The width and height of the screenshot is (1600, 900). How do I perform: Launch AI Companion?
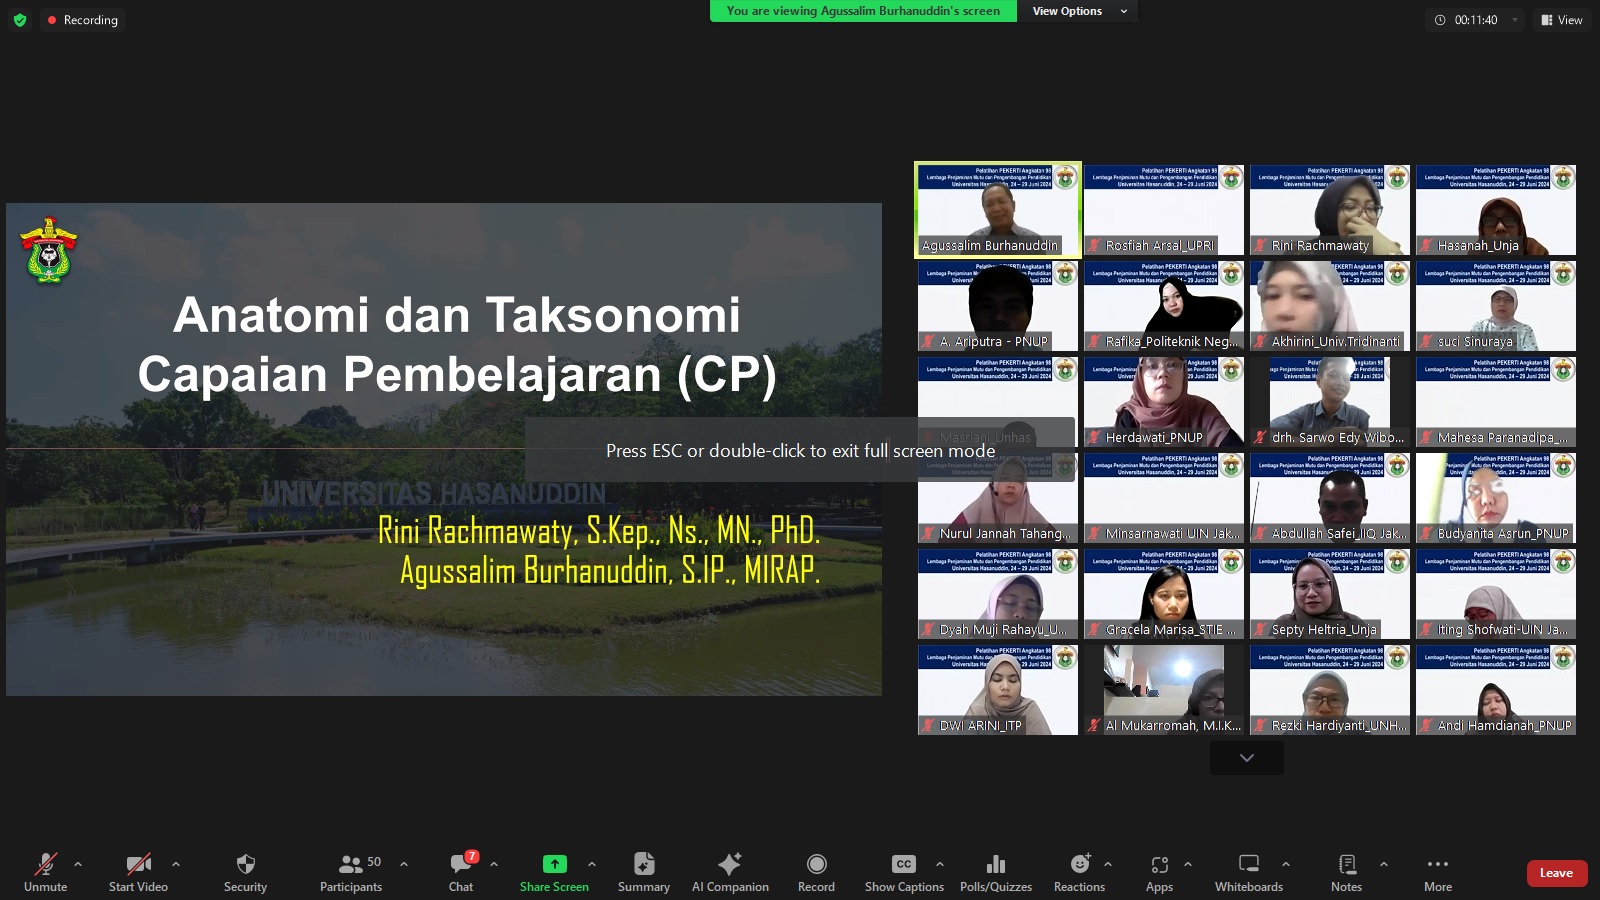(730, 872)
